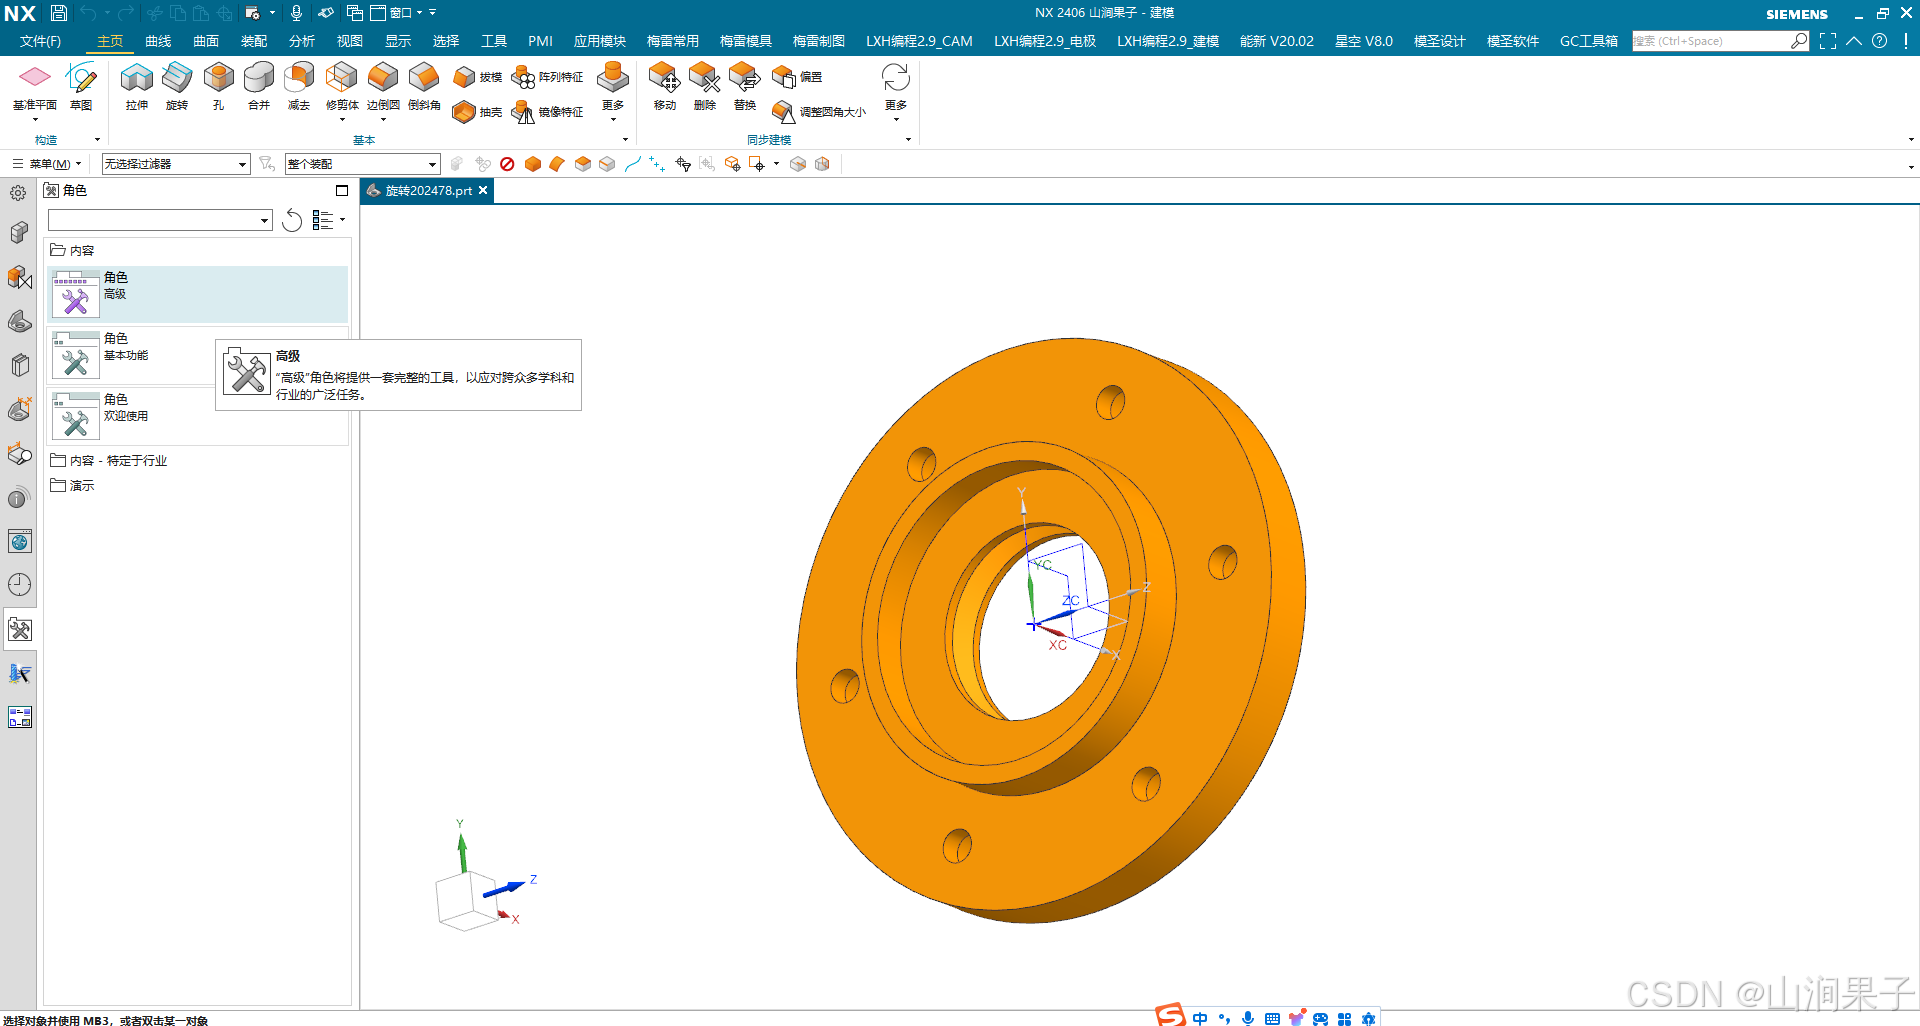Expand 更多 in the 同步建模 group
Screen dimensions: 1920x1026
tap(896, 92)
